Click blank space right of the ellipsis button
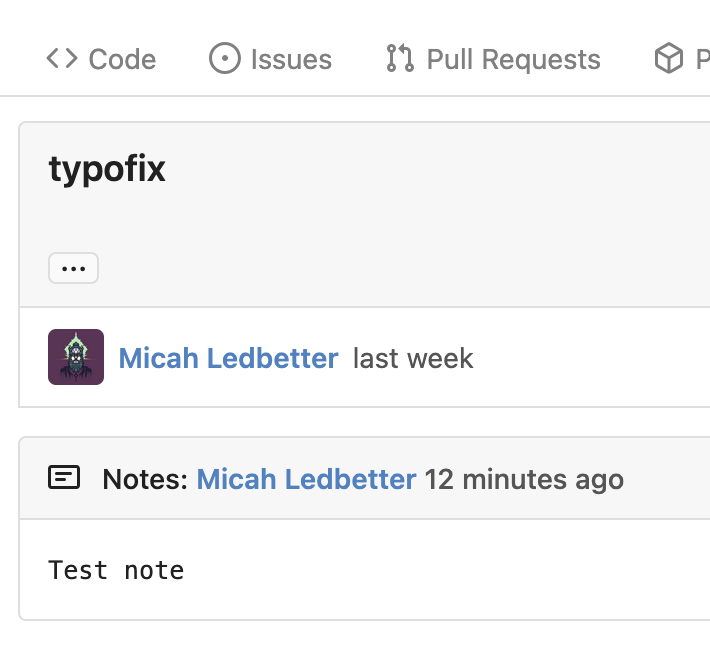The width and height of the screenshot is (710, 646). 400,268
